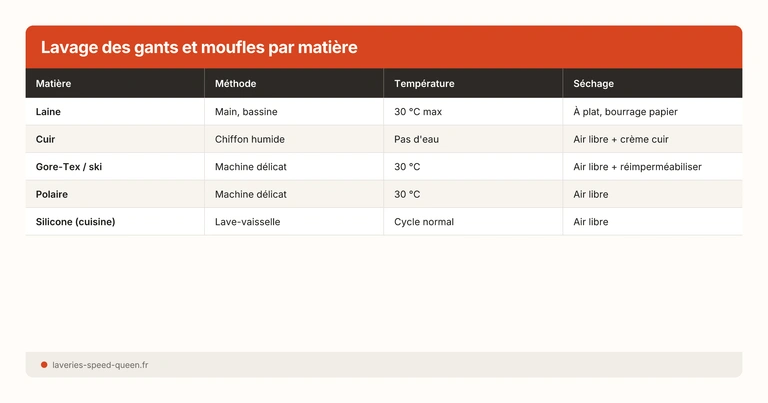Click the 'Lave-vaisselle' method cell
Image resolution: width=768 pixels, height=403 pixels.
pos(247,222)
